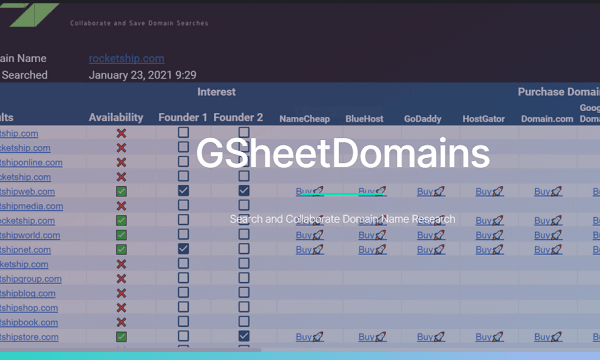Image resolution: width=600 pixels, height=360 pixels.
Task: Click the Availability column header
Action: tap(116, 117)
